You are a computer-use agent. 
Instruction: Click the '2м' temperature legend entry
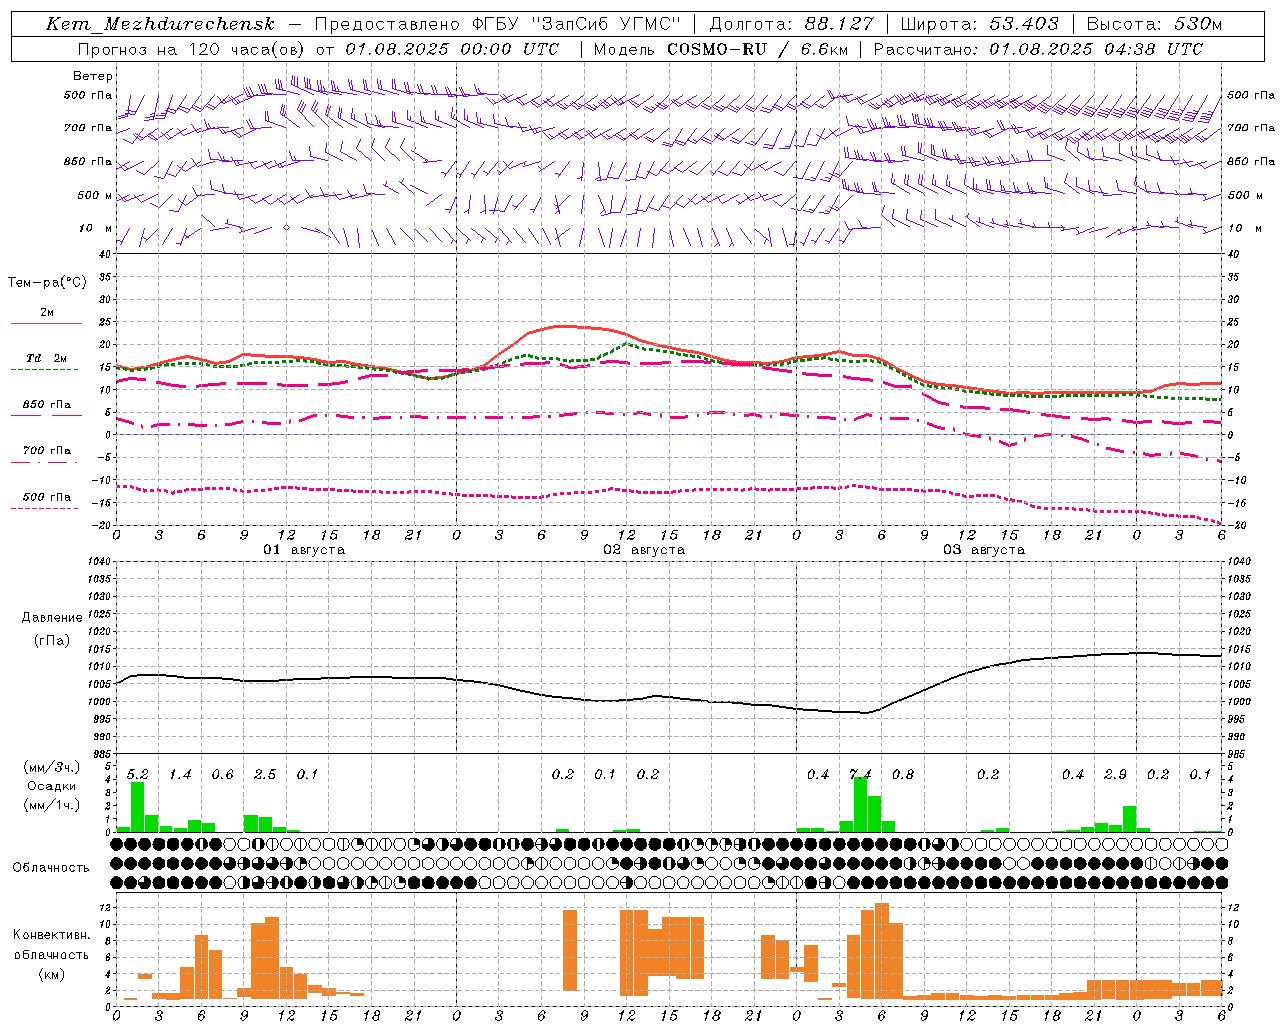(47, 312)
